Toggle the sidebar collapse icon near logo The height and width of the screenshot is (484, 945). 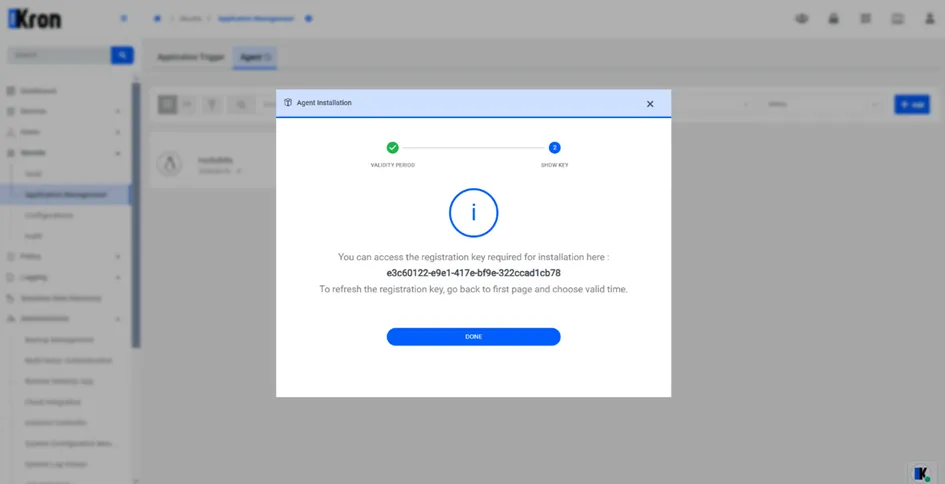(124, 19)
